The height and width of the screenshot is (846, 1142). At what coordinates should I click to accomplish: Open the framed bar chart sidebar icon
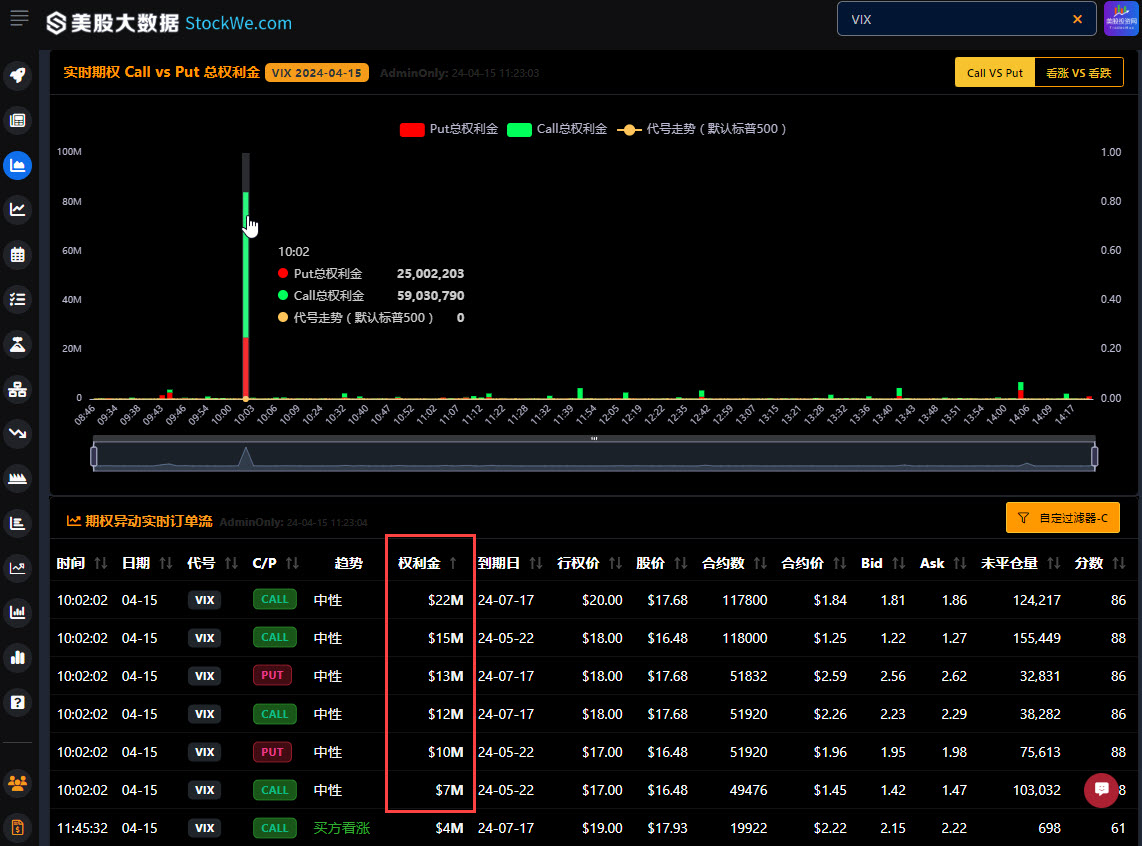(x=17, y=612)
